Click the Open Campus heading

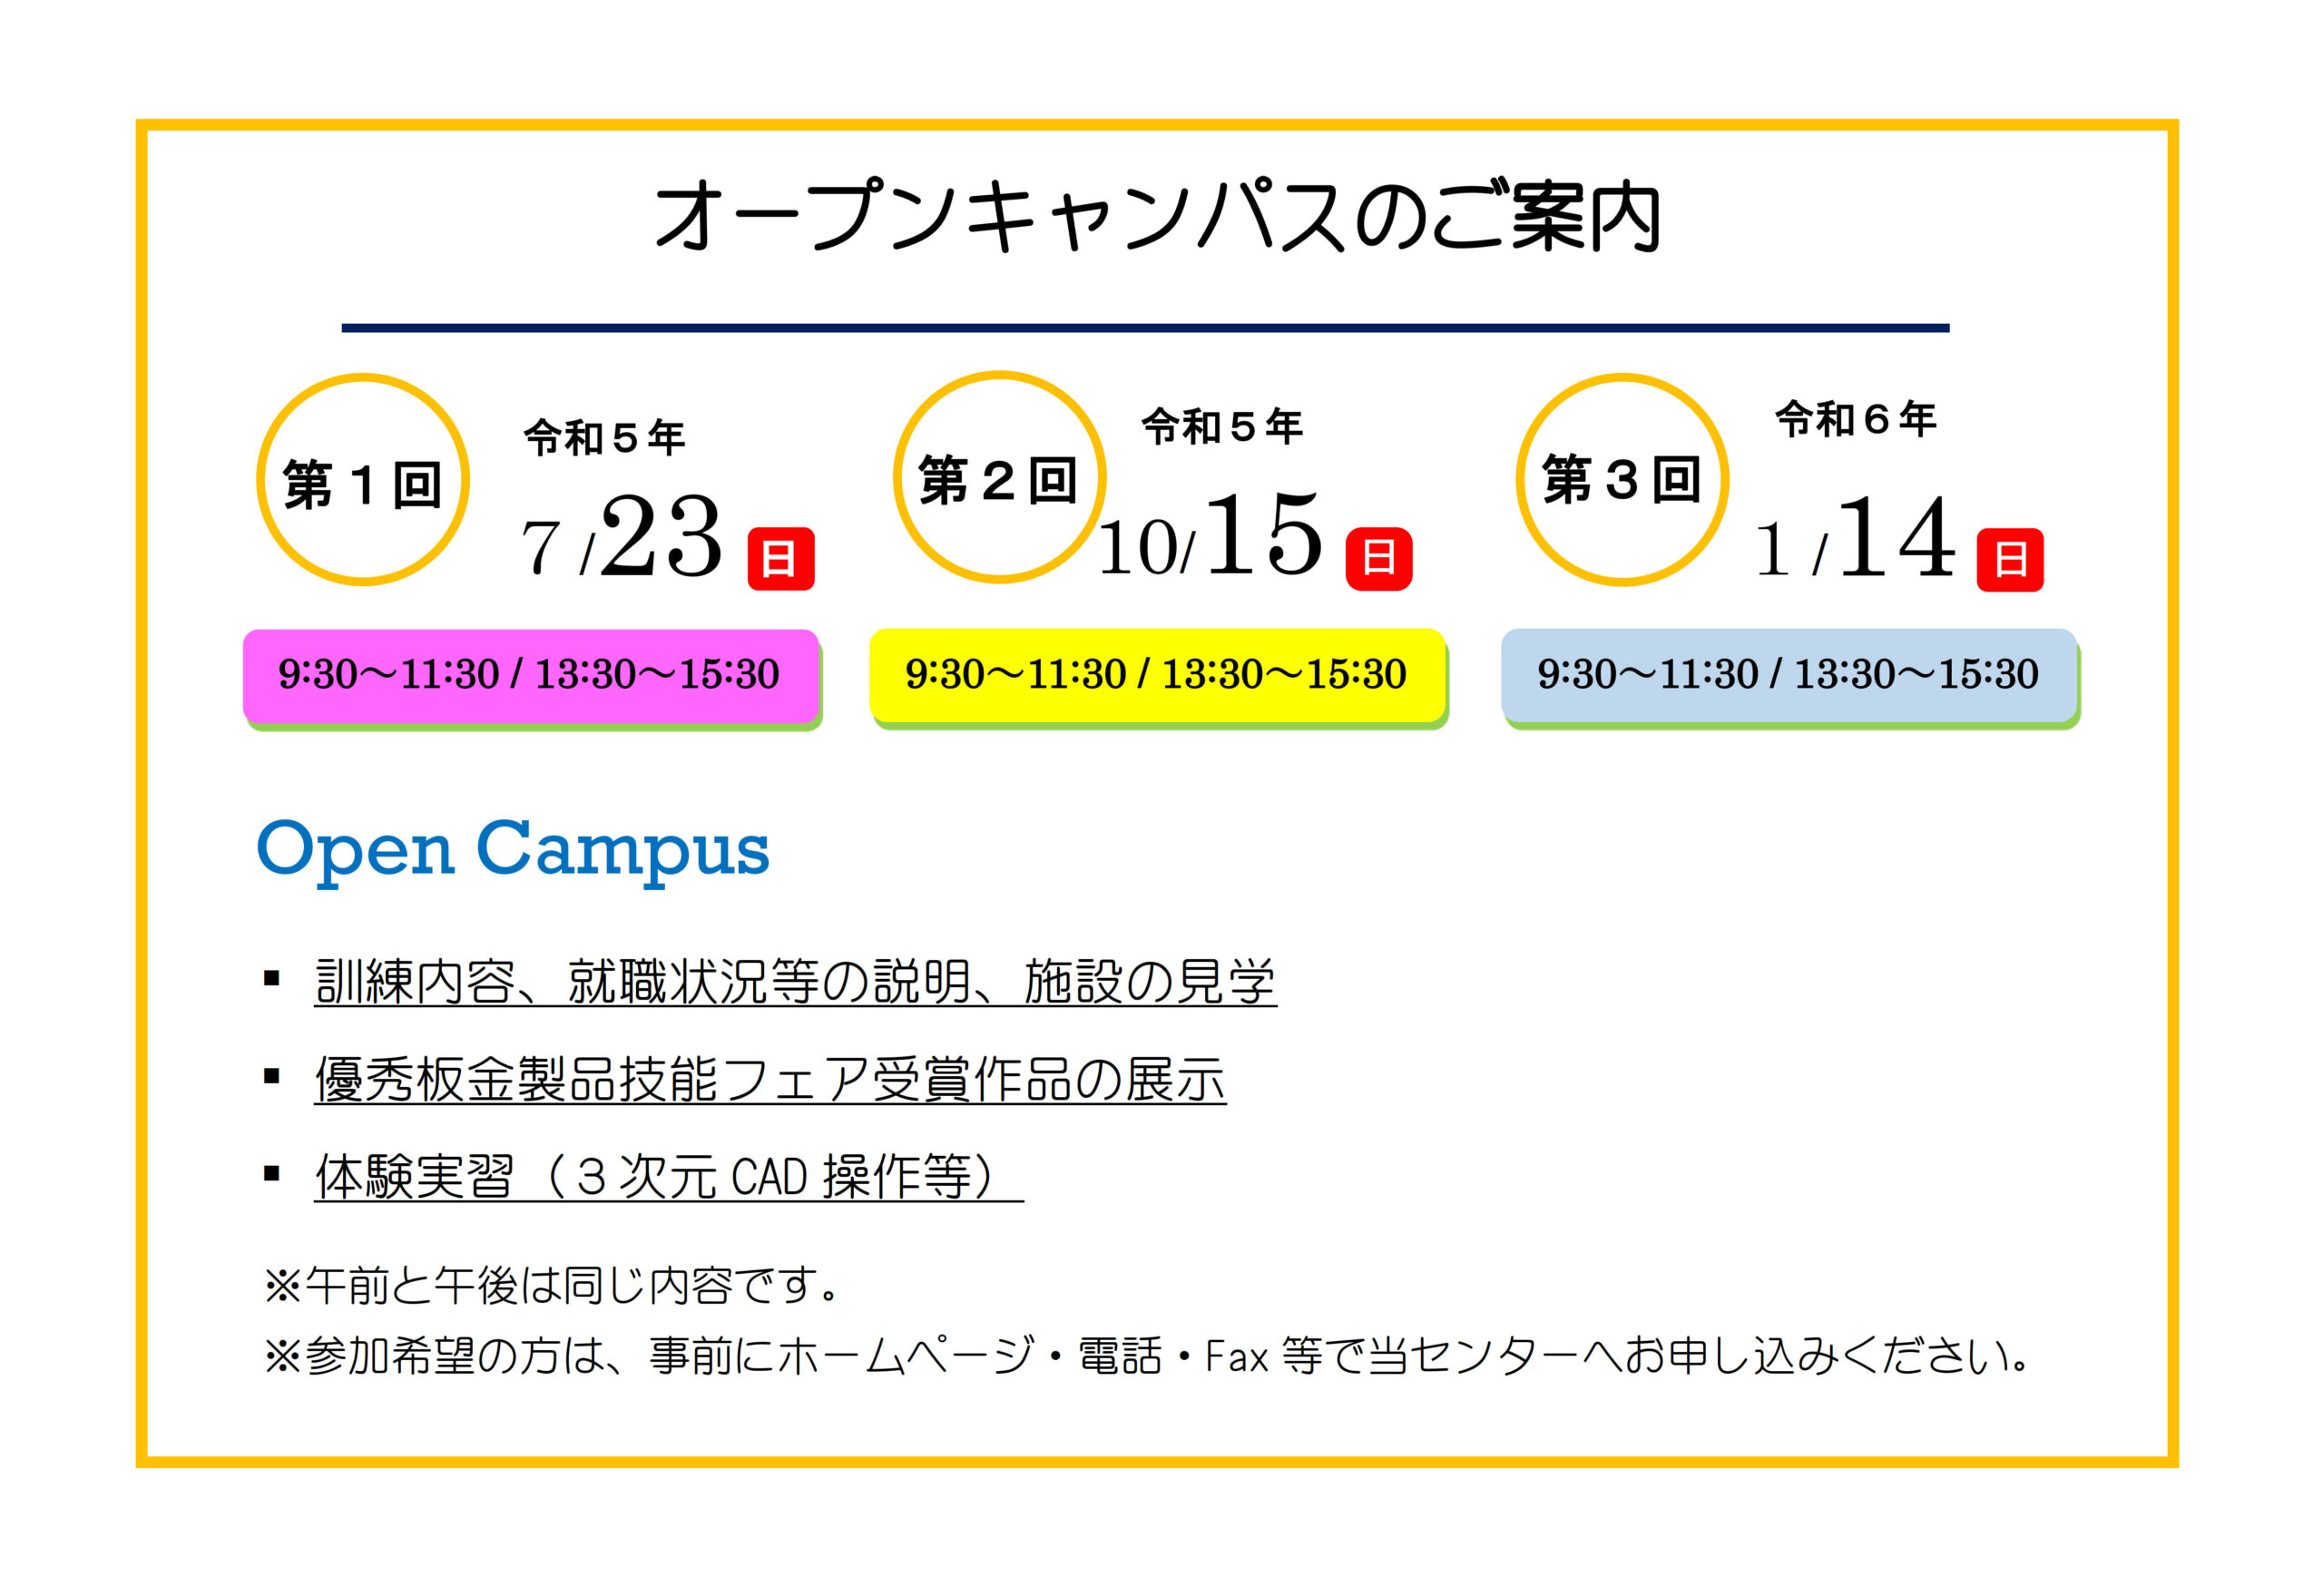513,851
